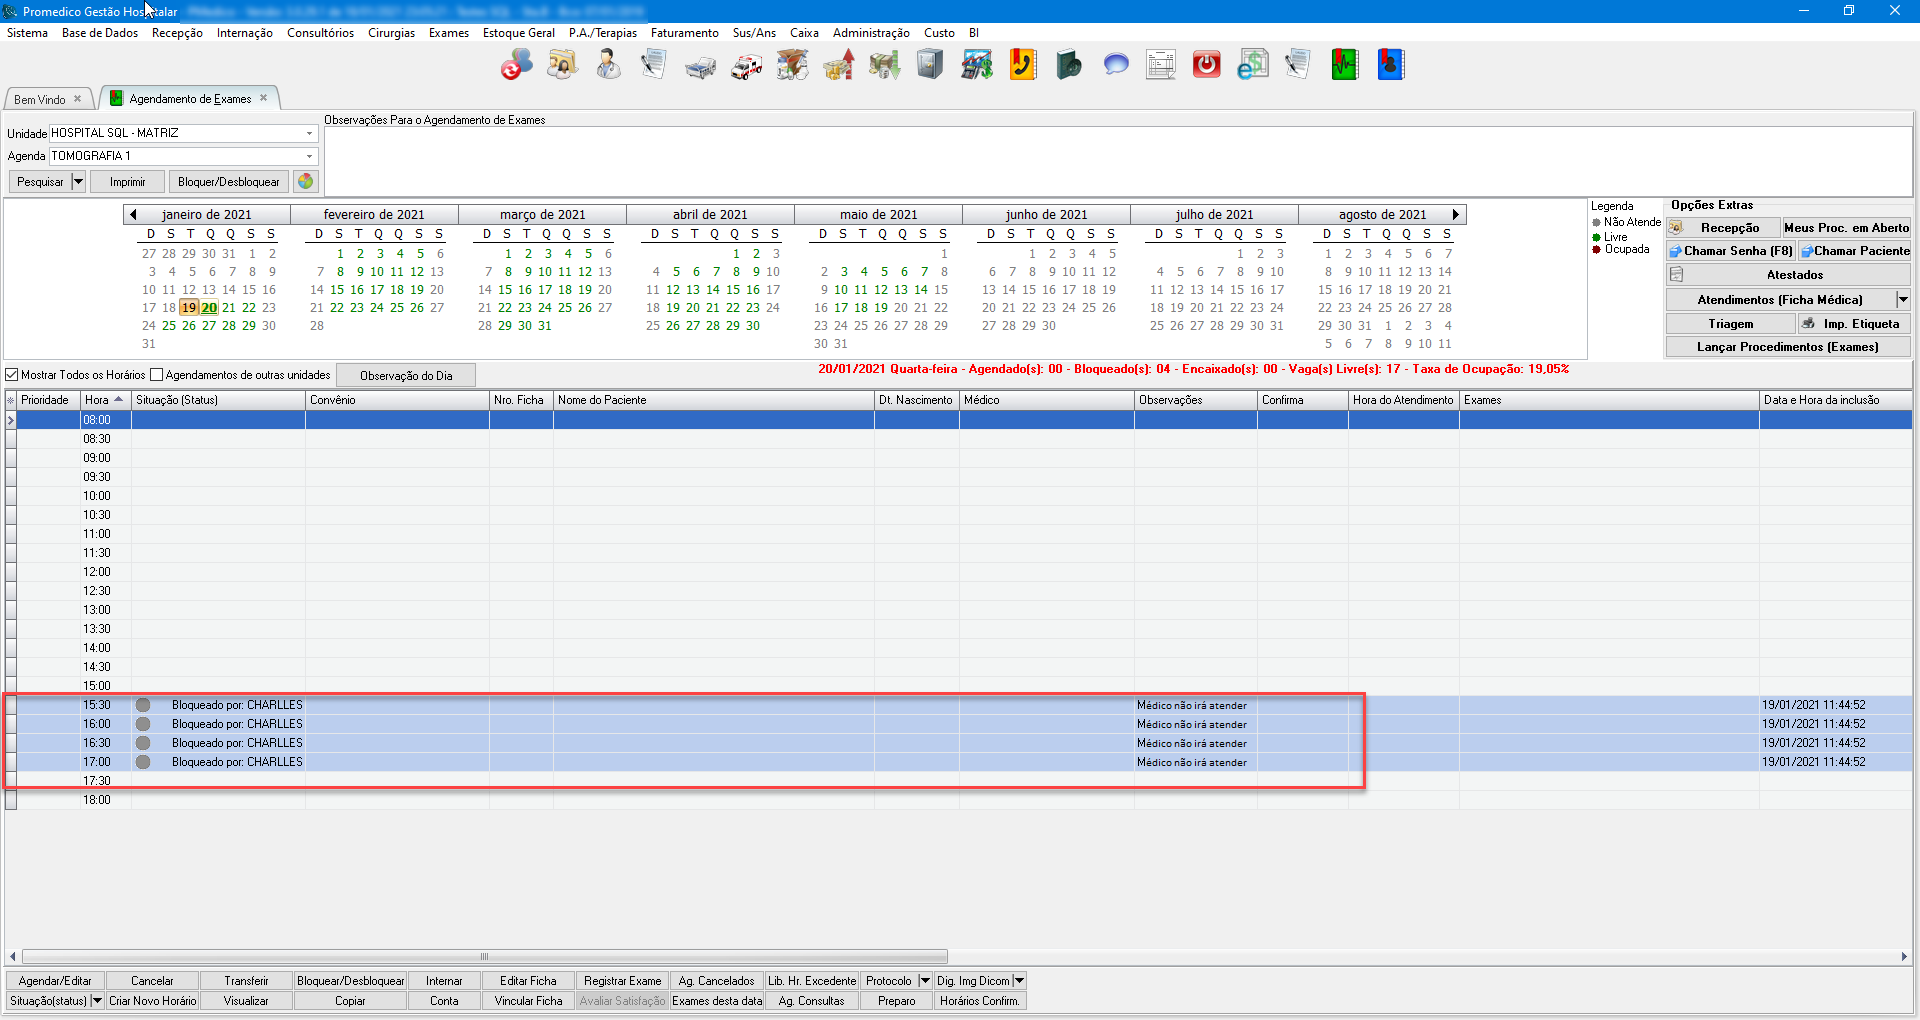Open the doctor icon in toolbar

[608, 66]
